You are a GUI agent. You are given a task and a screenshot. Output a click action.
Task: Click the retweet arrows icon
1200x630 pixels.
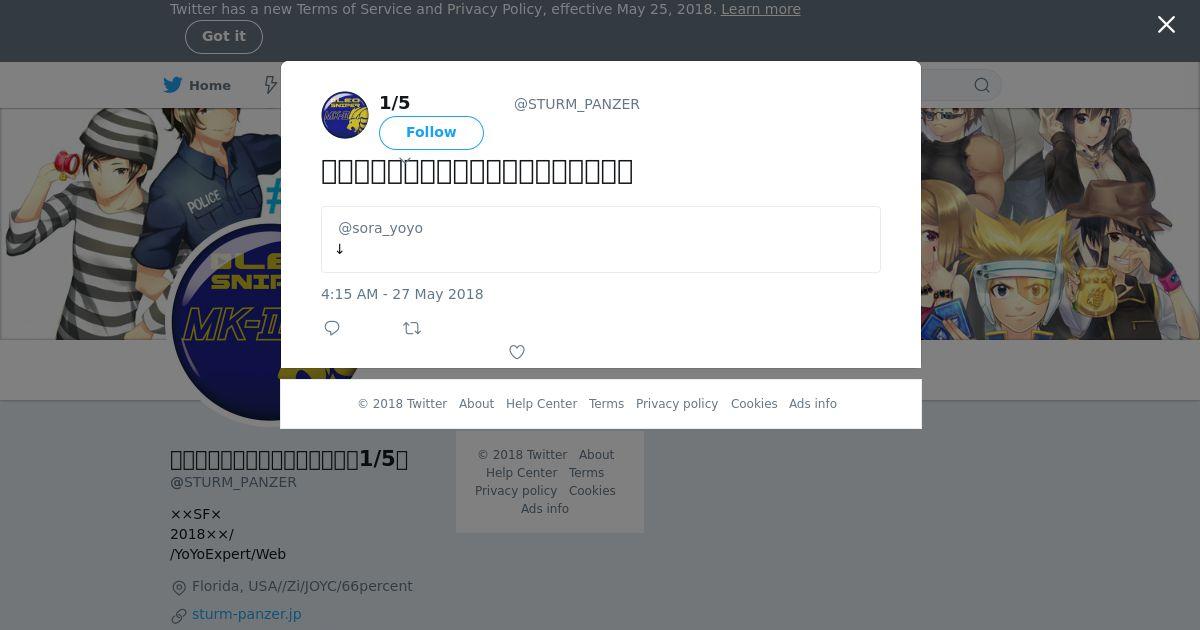tap(412, 328)
